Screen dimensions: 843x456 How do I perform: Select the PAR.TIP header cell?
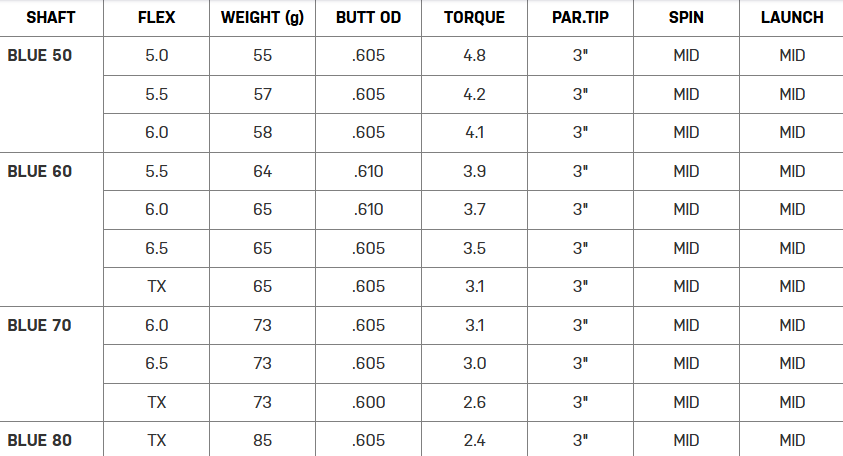tap(580, 18)
